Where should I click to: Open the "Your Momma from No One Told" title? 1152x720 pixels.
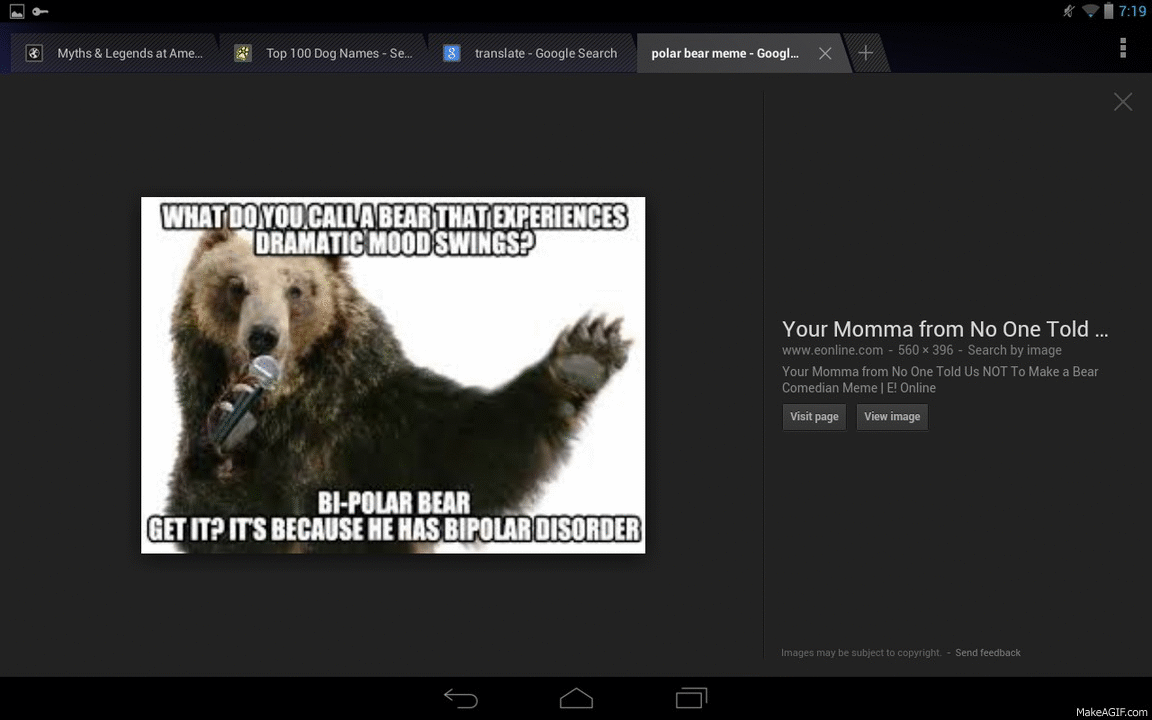click(x=944, y=329)
